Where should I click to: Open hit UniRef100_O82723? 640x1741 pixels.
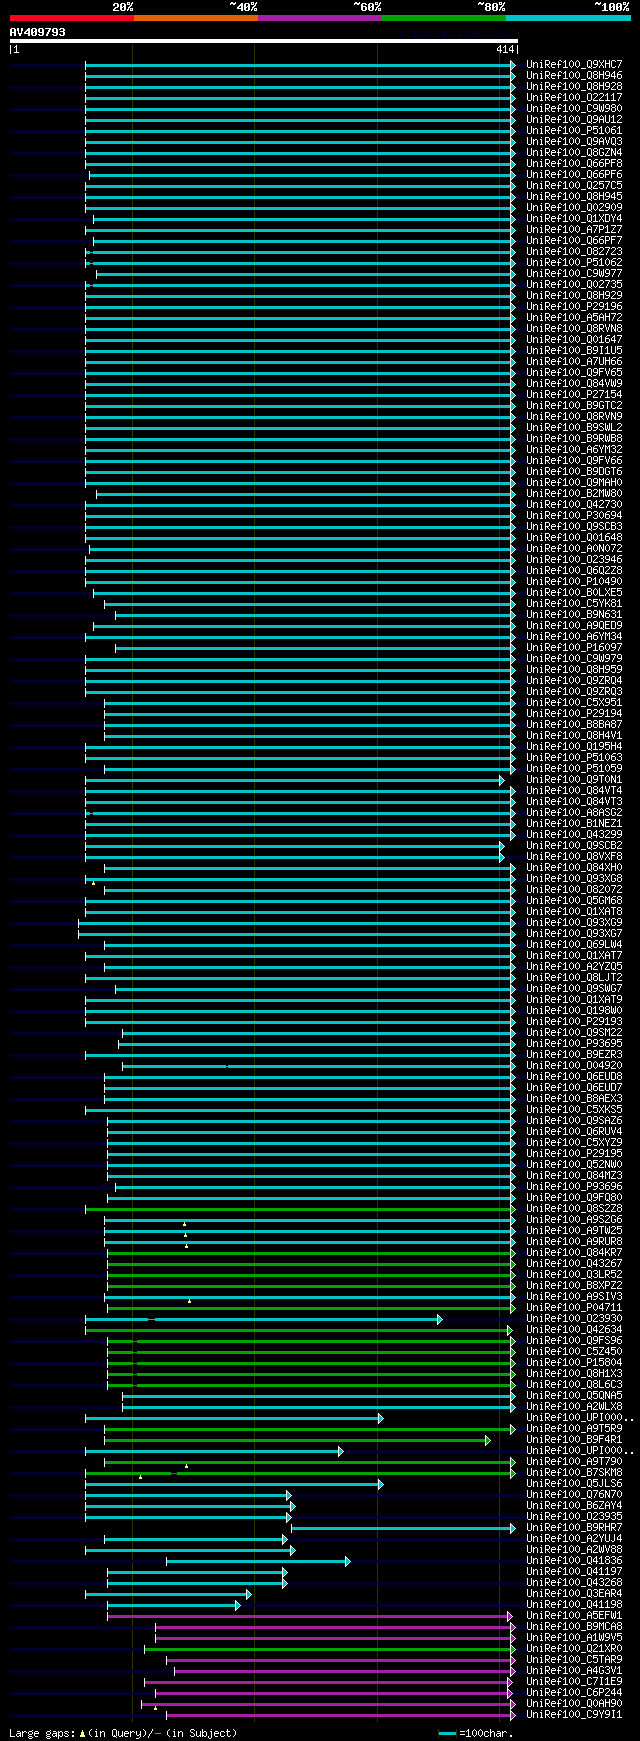574,252
